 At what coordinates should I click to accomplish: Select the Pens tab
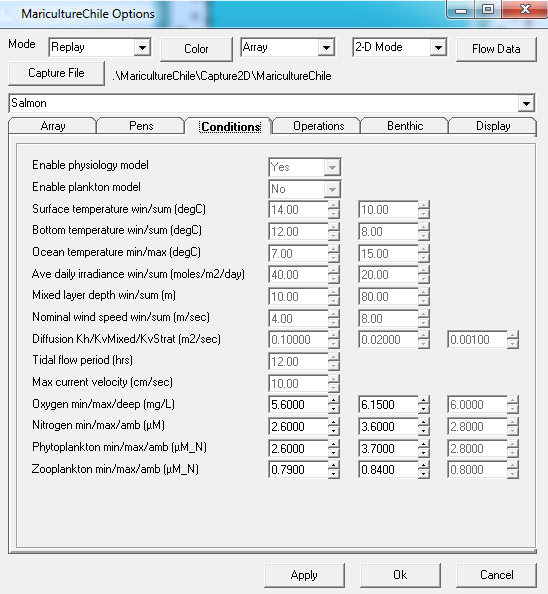pos(141,126)
